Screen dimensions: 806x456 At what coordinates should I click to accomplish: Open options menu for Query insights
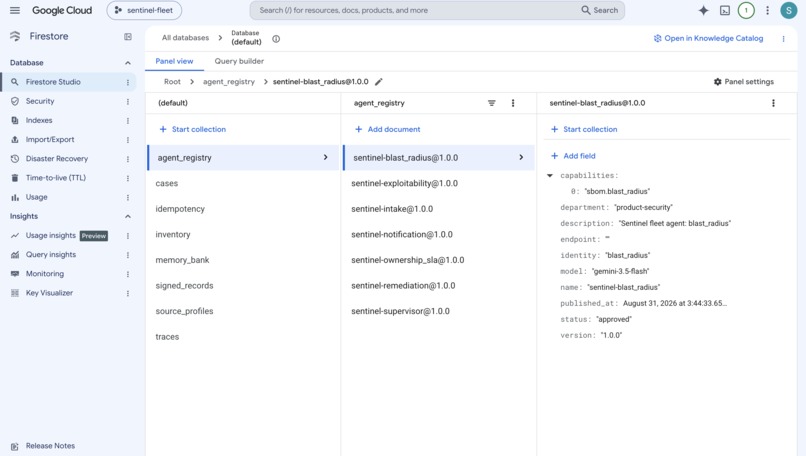click(x=128, y=255)
